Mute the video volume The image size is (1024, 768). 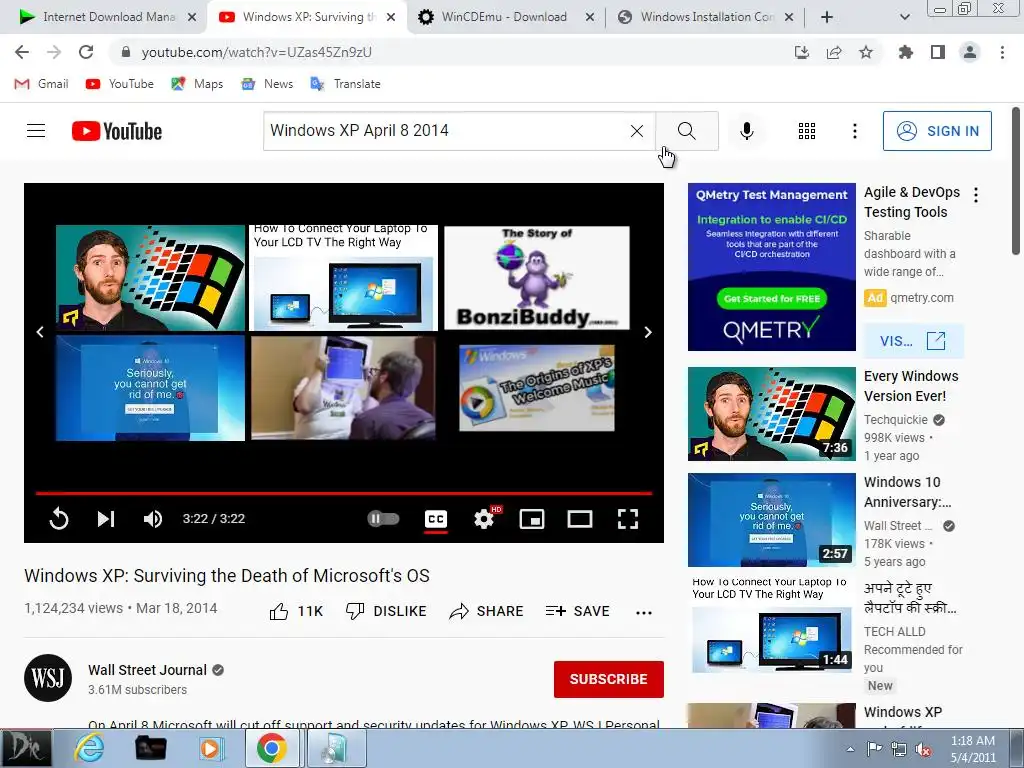(x=153, y=519)
